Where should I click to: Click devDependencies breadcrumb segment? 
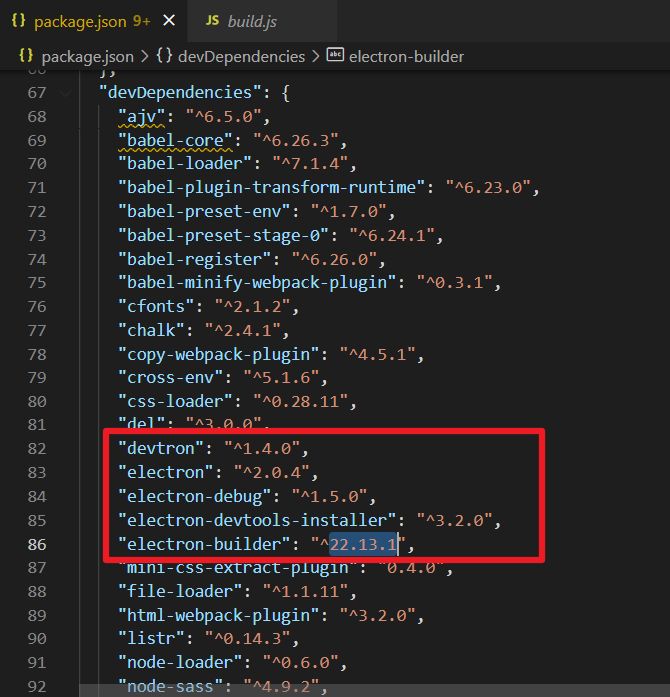click(x=241, y=57)
